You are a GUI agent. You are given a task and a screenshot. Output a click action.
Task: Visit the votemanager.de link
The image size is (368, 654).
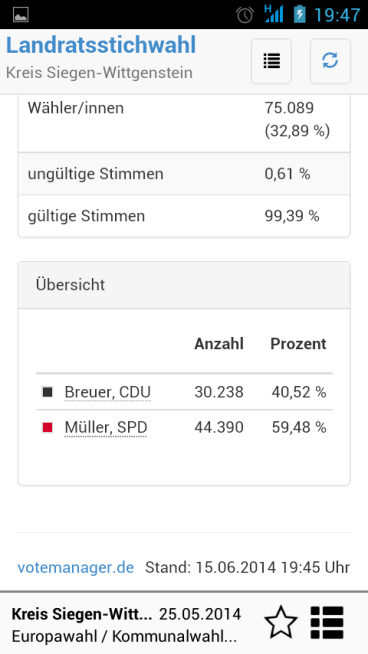76,567
